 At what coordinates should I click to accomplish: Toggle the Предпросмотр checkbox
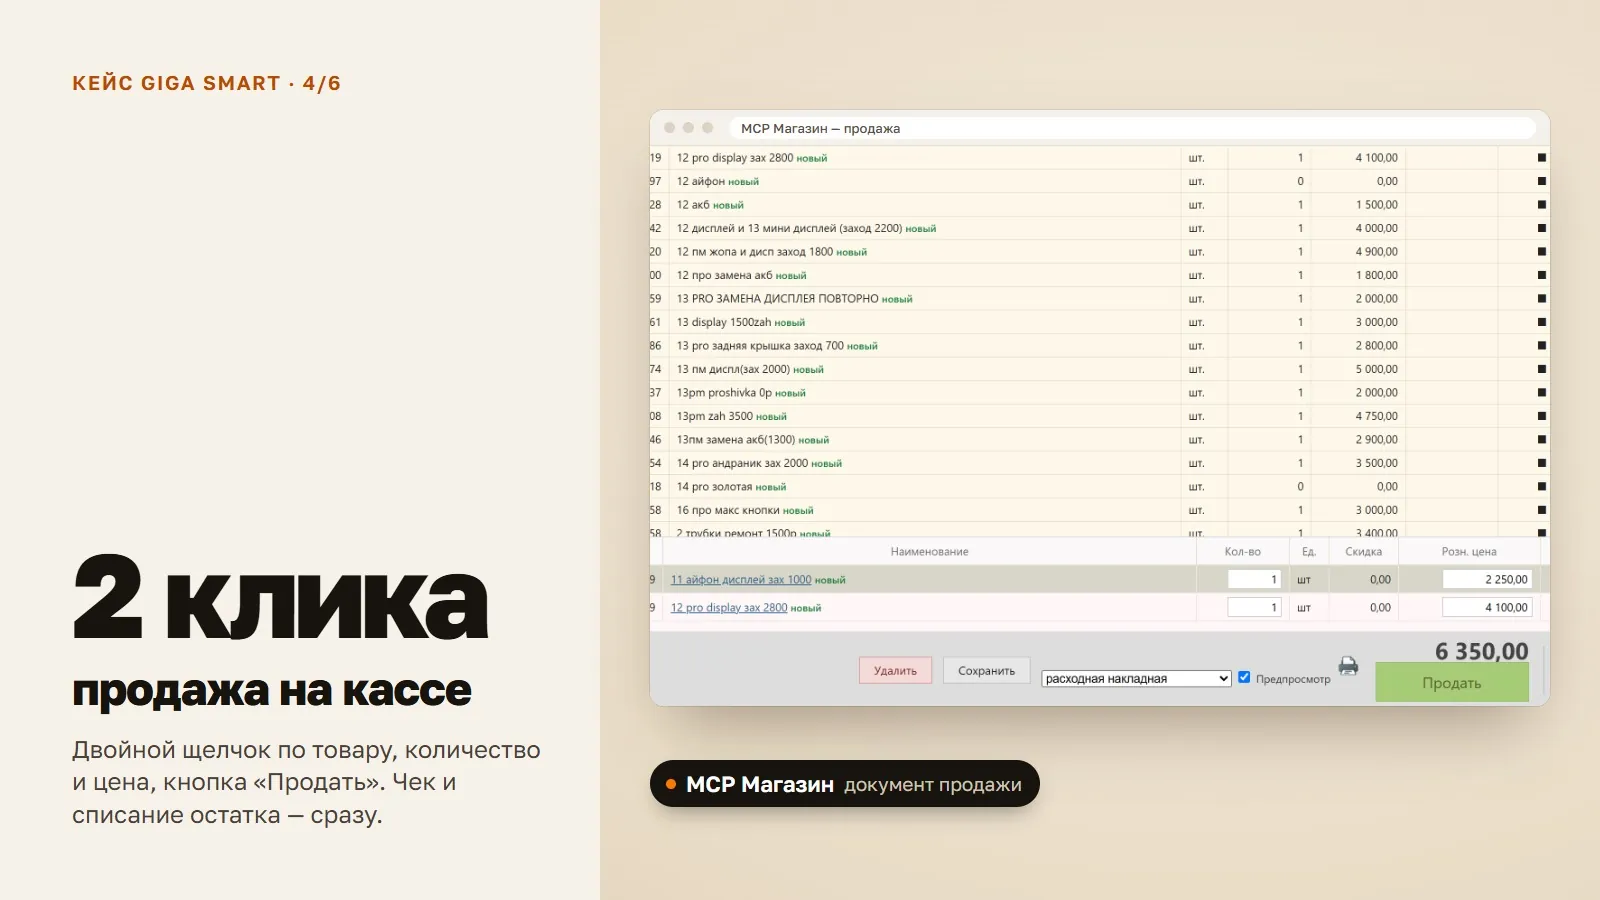[x=1244, y=677]
